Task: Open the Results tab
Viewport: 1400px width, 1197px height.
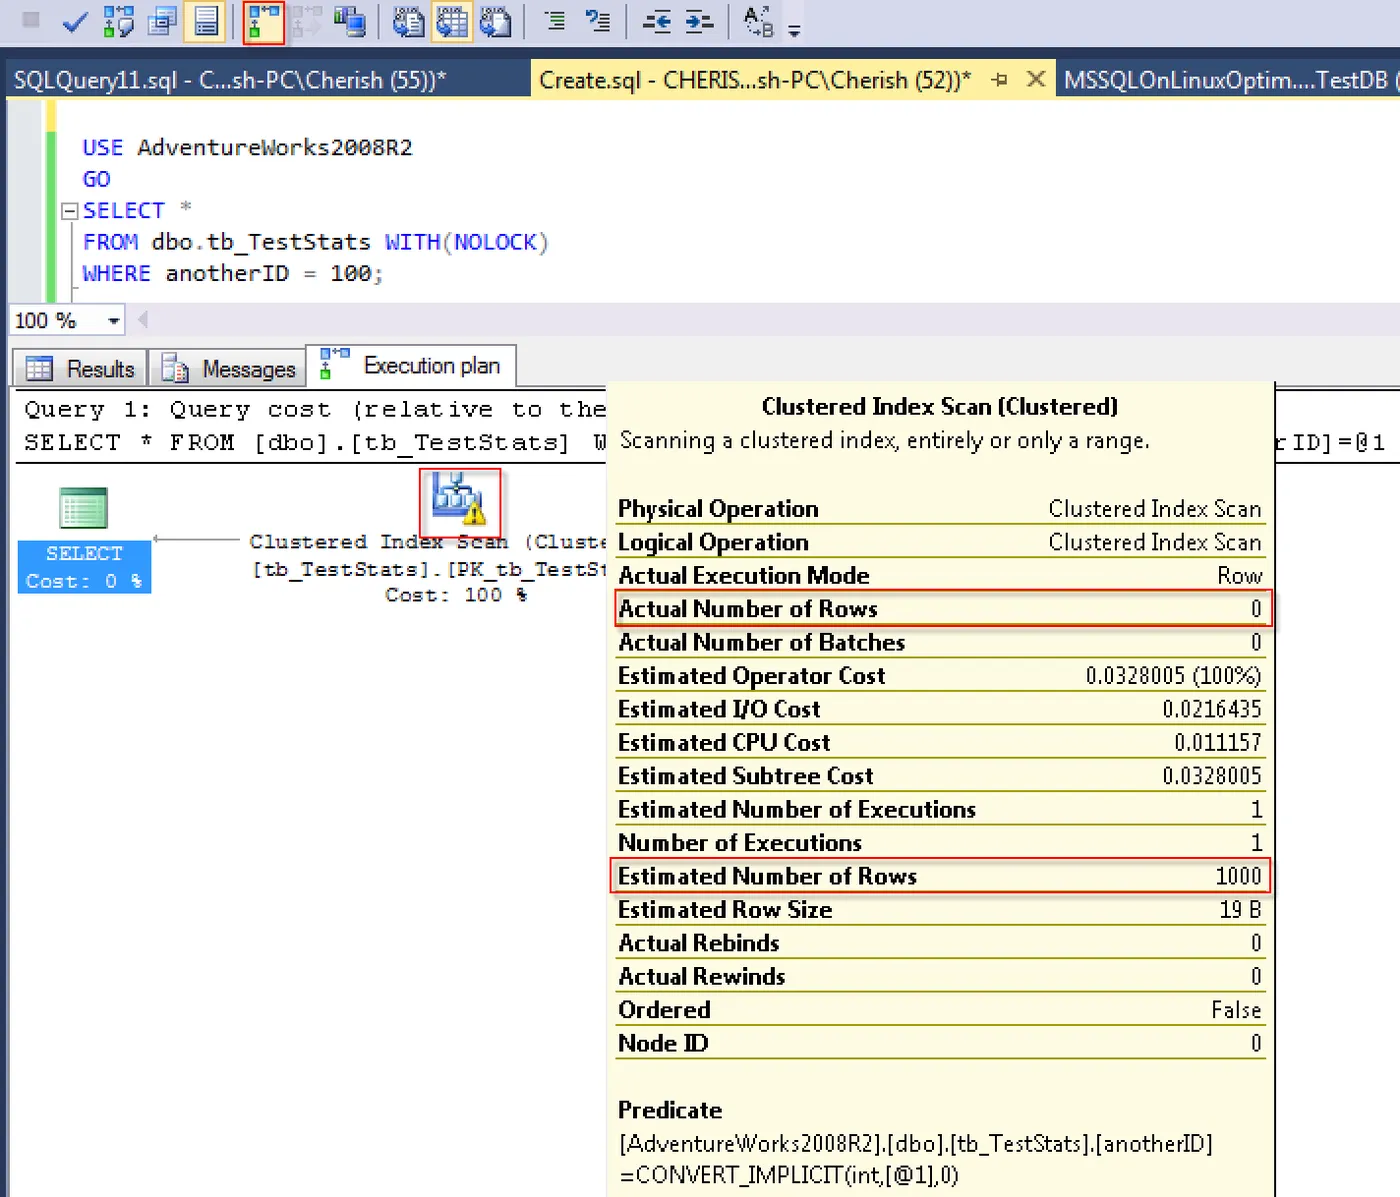Action: (x=81, y=369)
